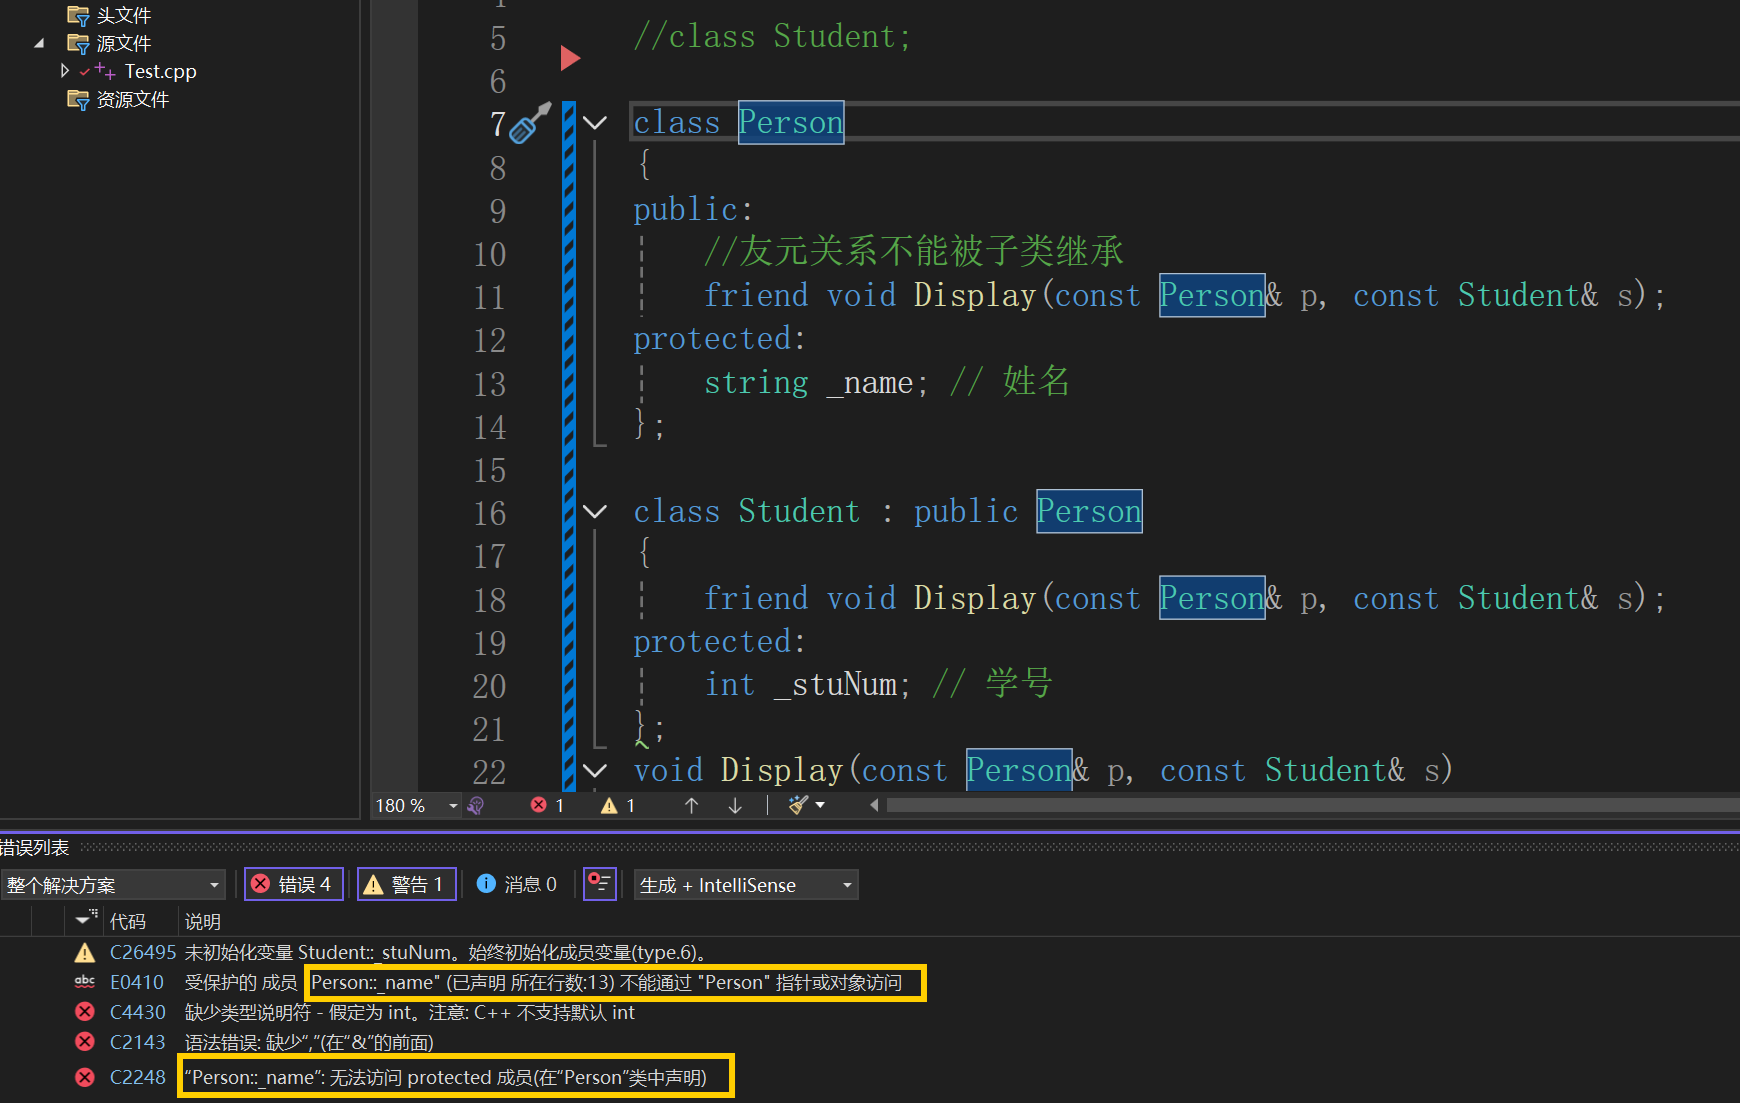This screenshot has height=1103, width=1740.
Task: Click the yellow warning count icon in editor status bar
Action: tap(609, 805)
